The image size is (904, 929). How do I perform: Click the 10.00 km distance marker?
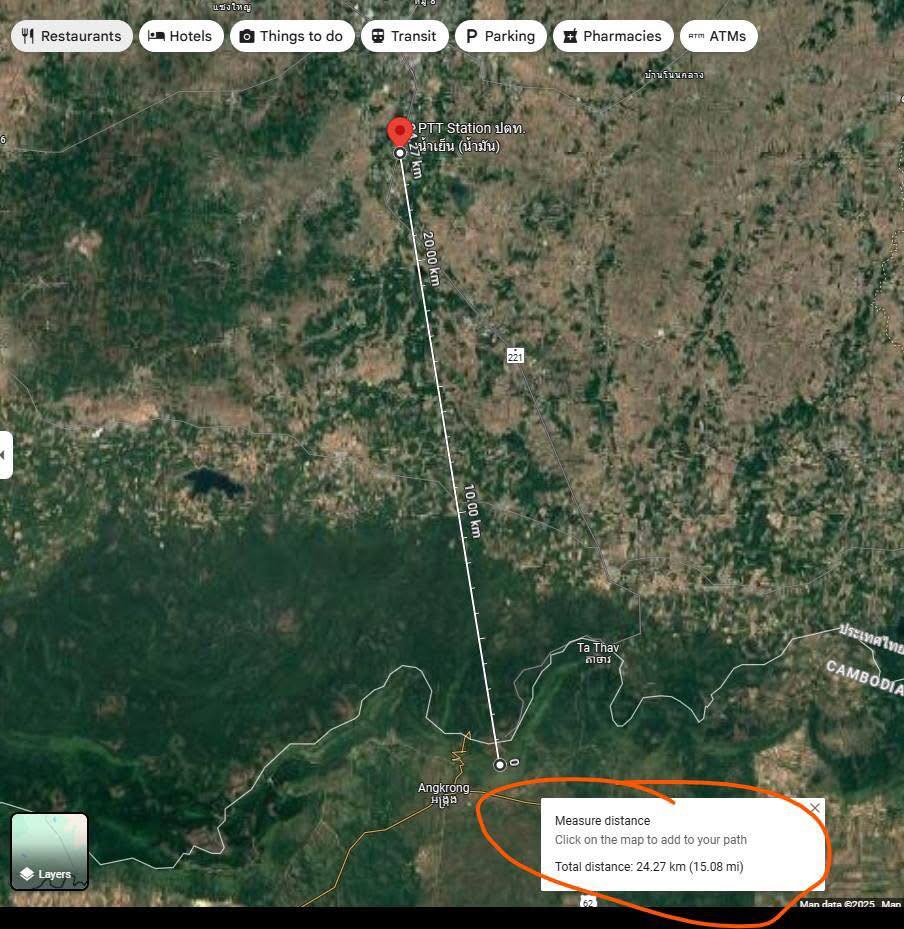473,511
